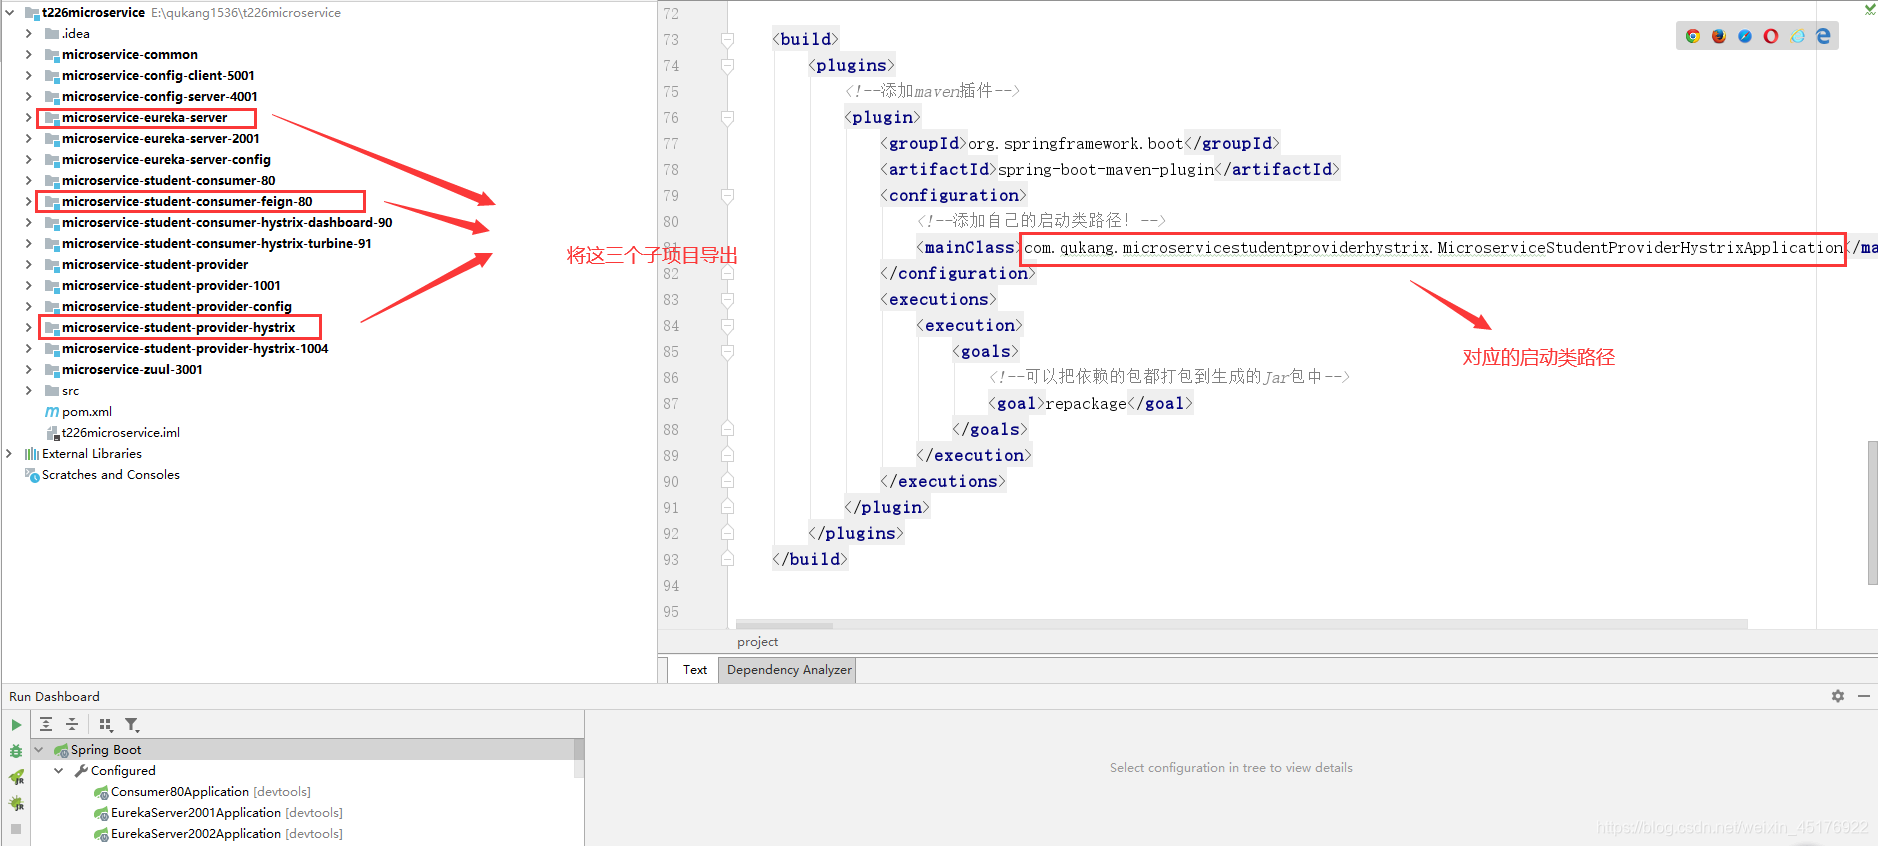Viewport: 1878px width, 846px height.
Task: Click Scratches and Consoles icon
Action: click(32, 475)
